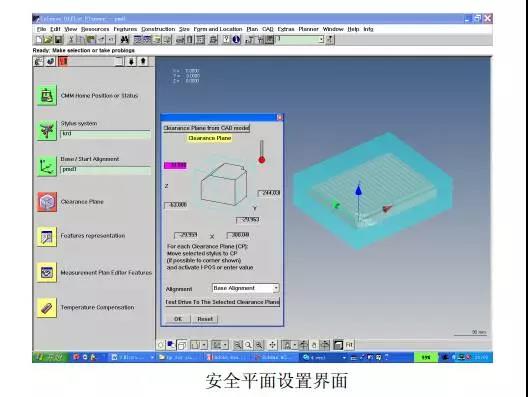Click the Clearance Plane cube icon

[x=47, y=202]
